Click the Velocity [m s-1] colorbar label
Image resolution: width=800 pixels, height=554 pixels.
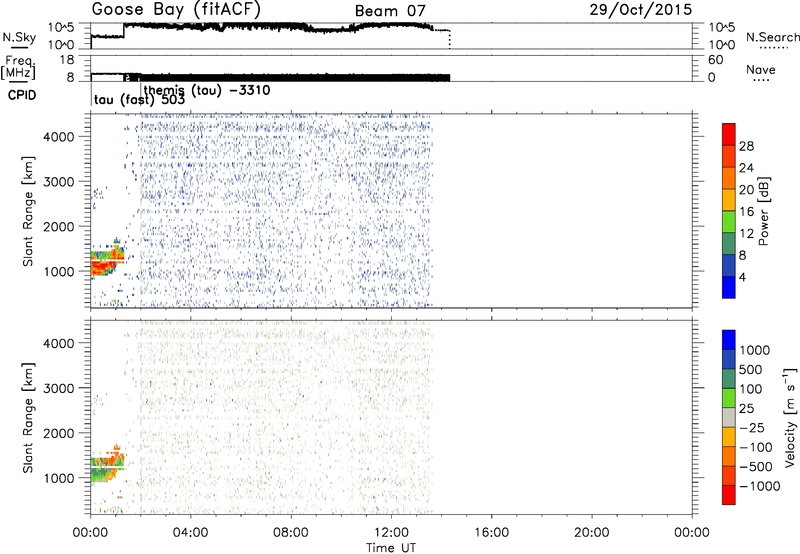pyautogui.click(x=790, y=417)
